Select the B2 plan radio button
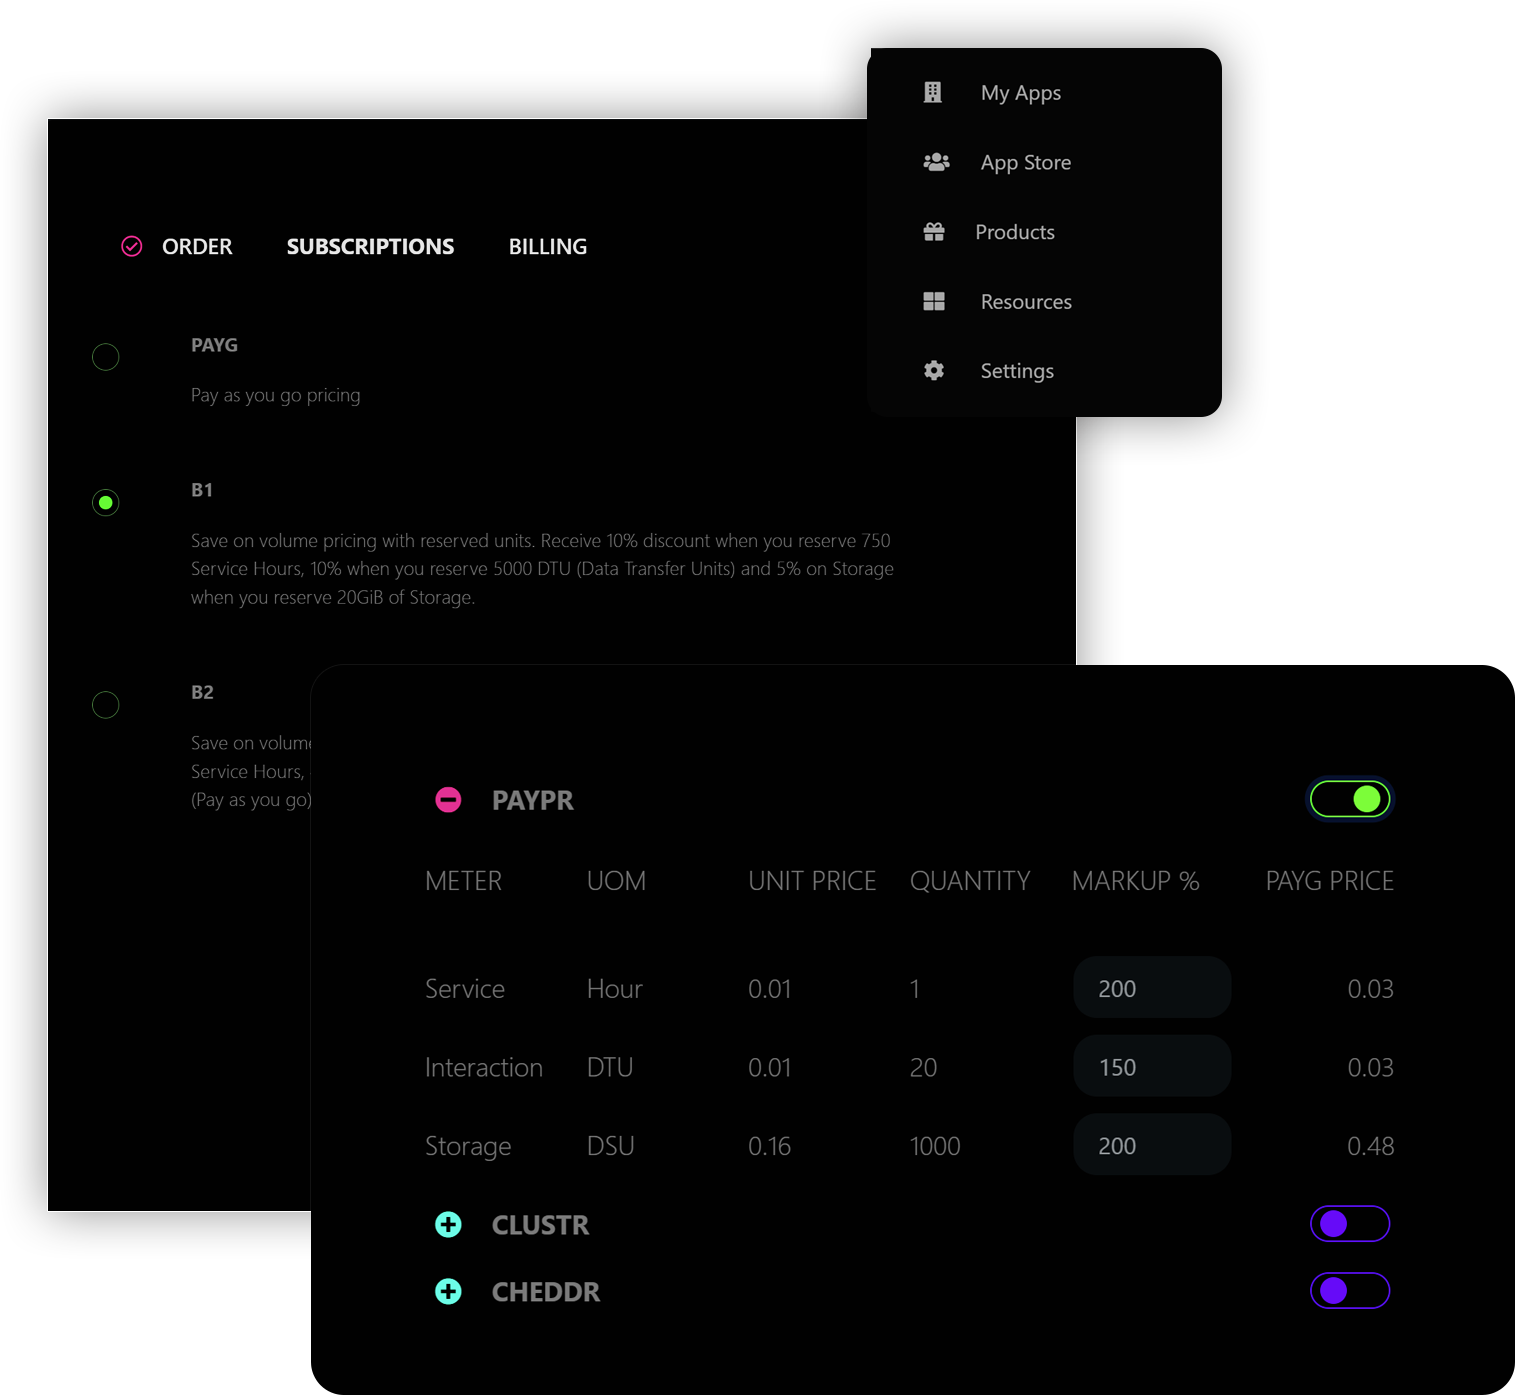The image size is (1516, 1396). (106, 705)
